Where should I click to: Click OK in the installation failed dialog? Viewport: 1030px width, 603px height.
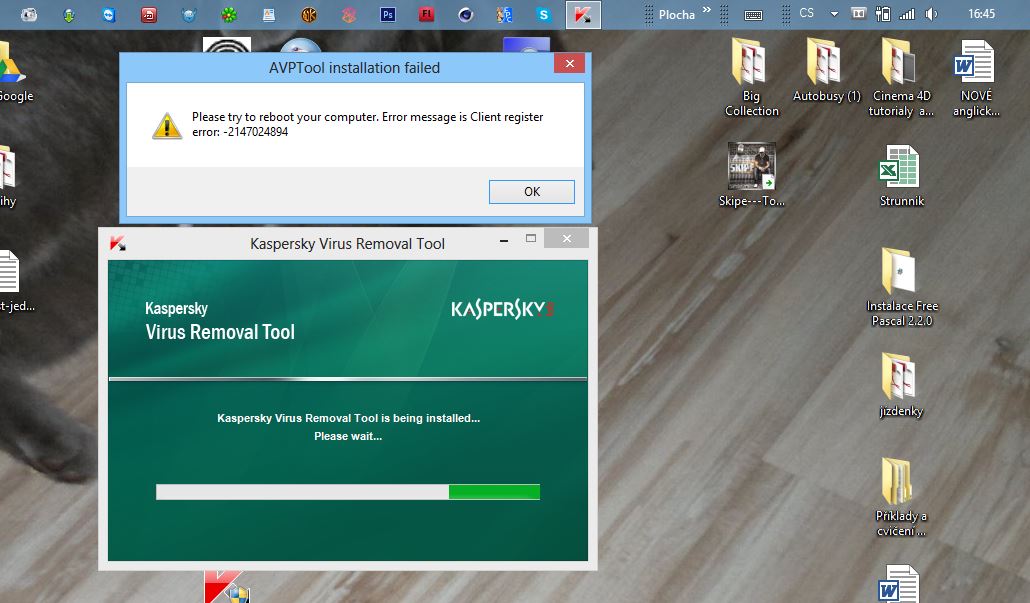pos(531,192)
